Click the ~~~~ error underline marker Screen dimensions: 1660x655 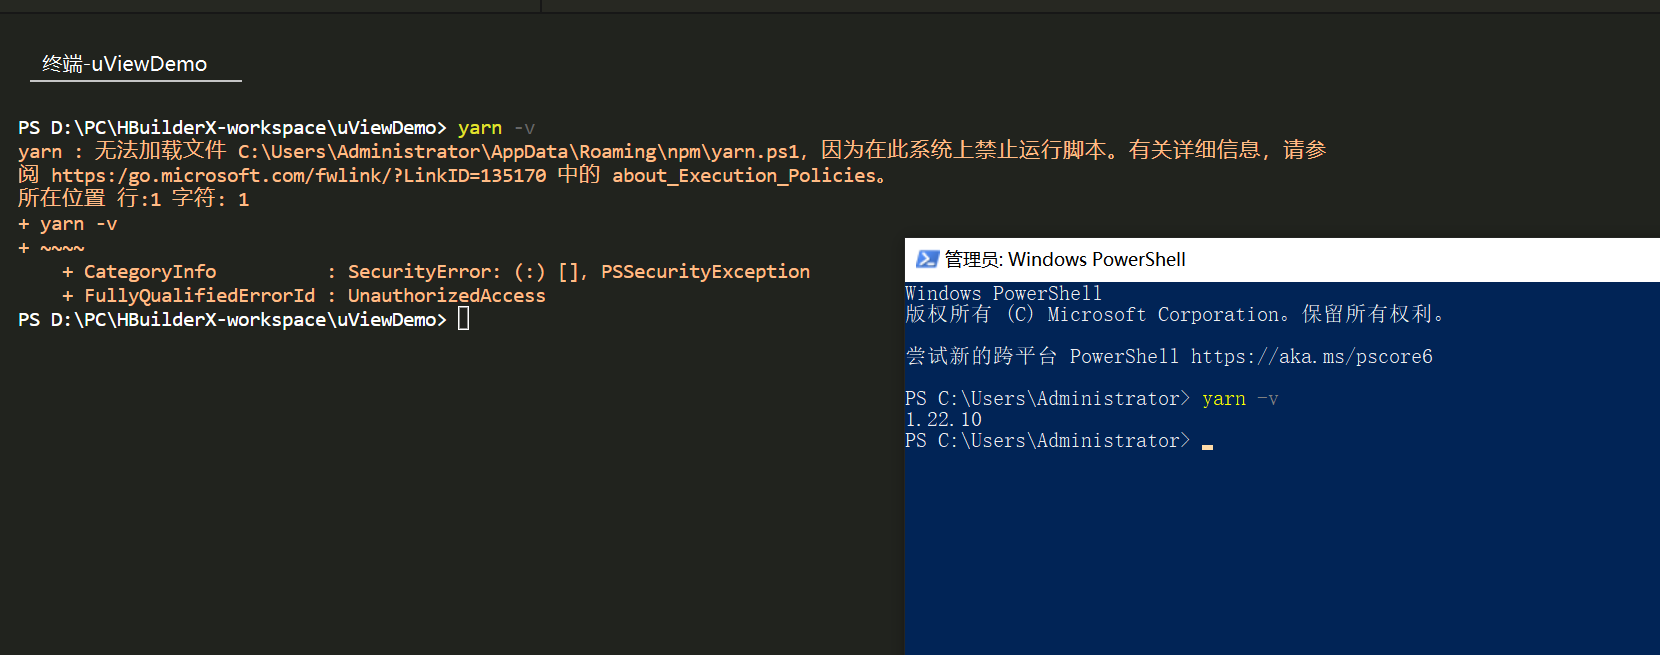pyautogui.click(x=62, y=248)
